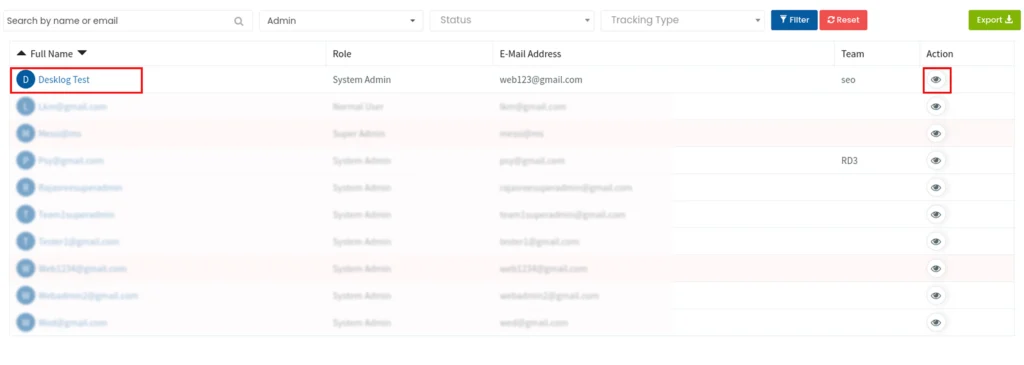1024x365 pixels.
Task: Open the Admin role dropdown
Action: tap(341, 20)
